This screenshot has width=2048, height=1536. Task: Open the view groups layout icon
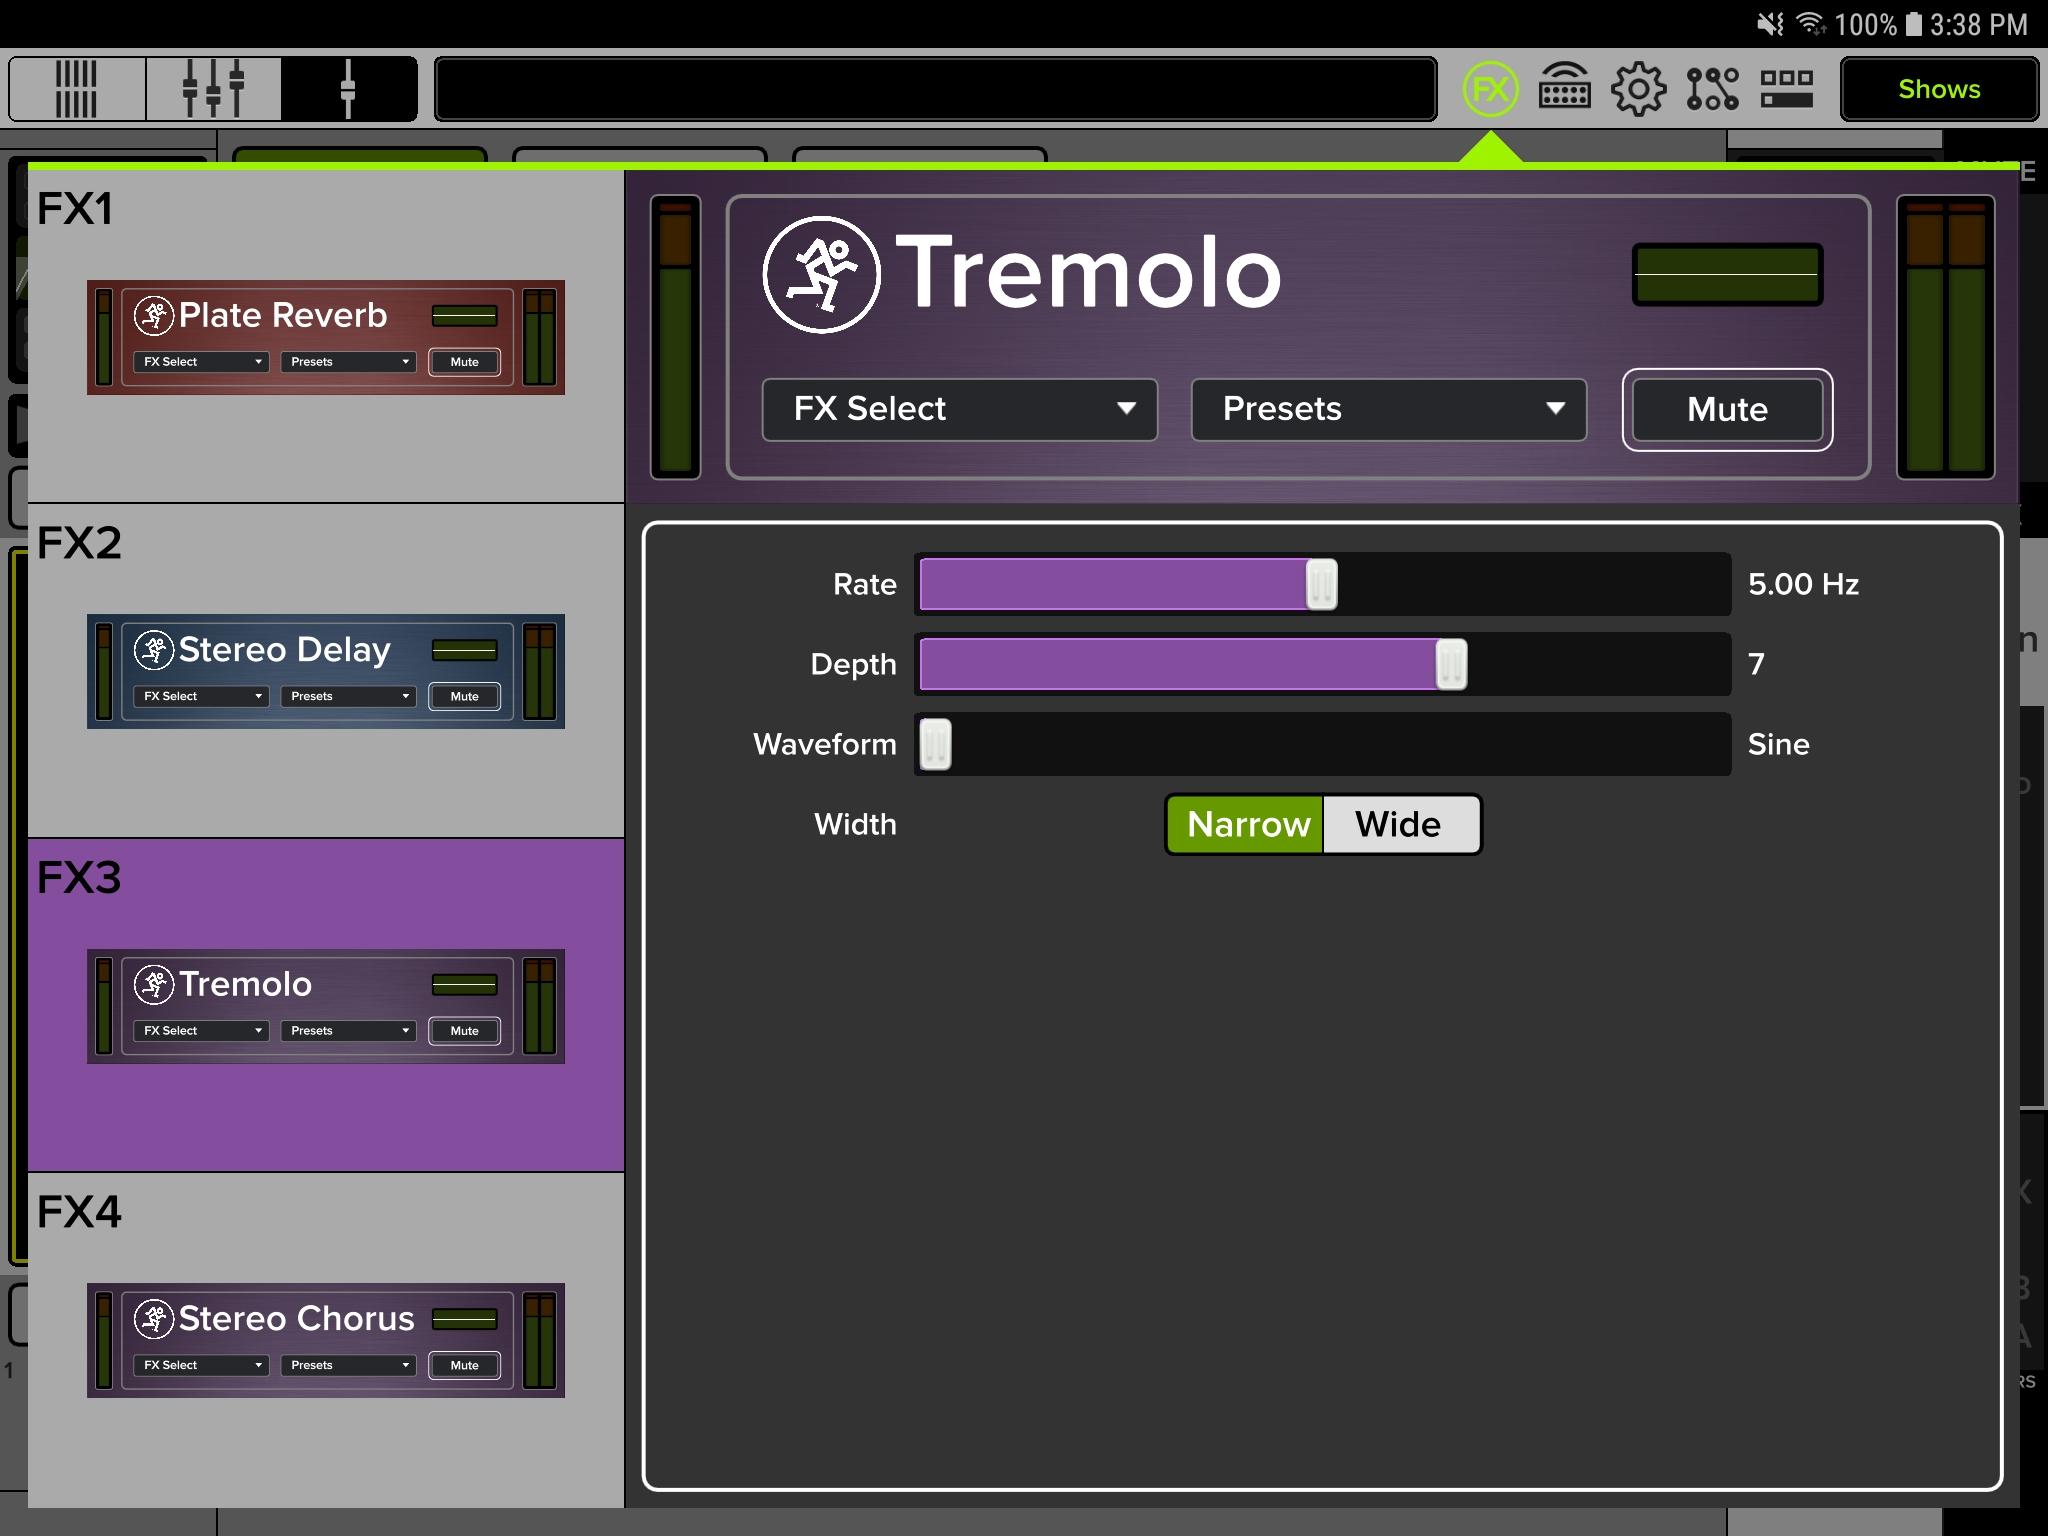click(x=1787, y=89)
